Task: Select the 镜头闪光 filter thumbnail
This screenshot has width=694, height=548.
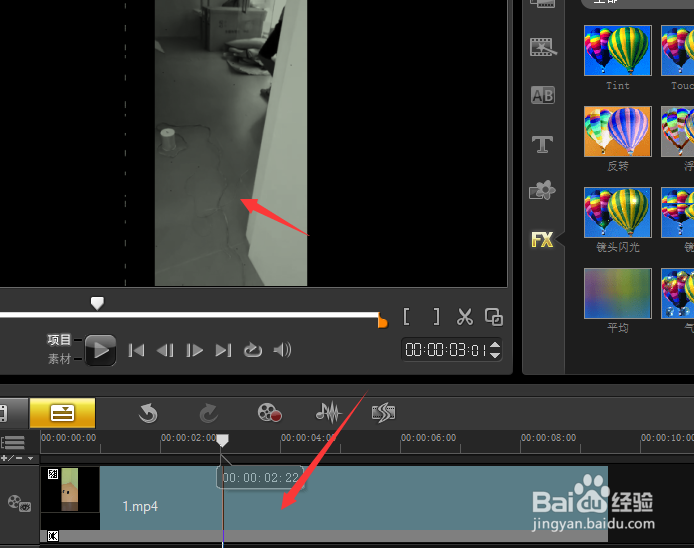Action: (617, 212)
